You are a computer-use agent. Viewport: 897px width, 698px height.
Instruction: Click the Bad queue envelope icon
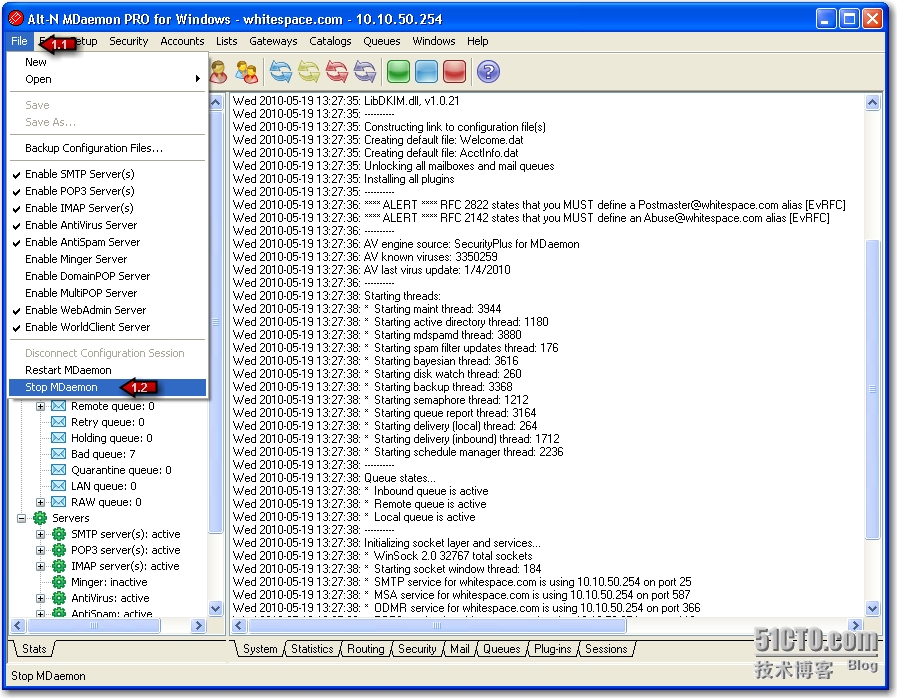pyautogui.click(x=58, y=454)
